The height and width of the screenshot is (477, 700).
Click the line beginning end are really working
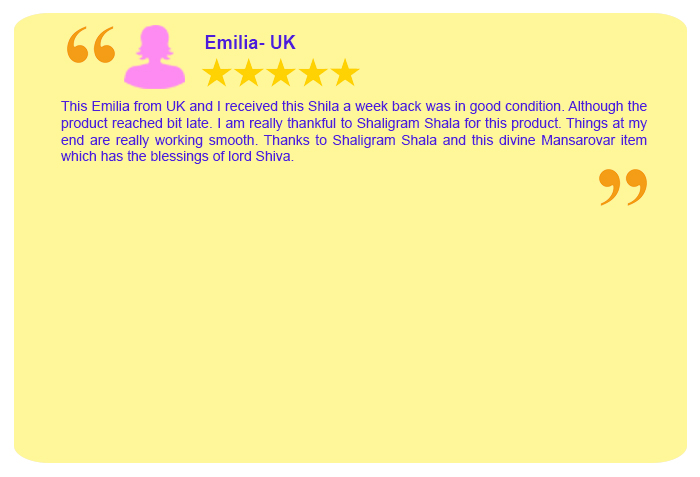point(354,140)
